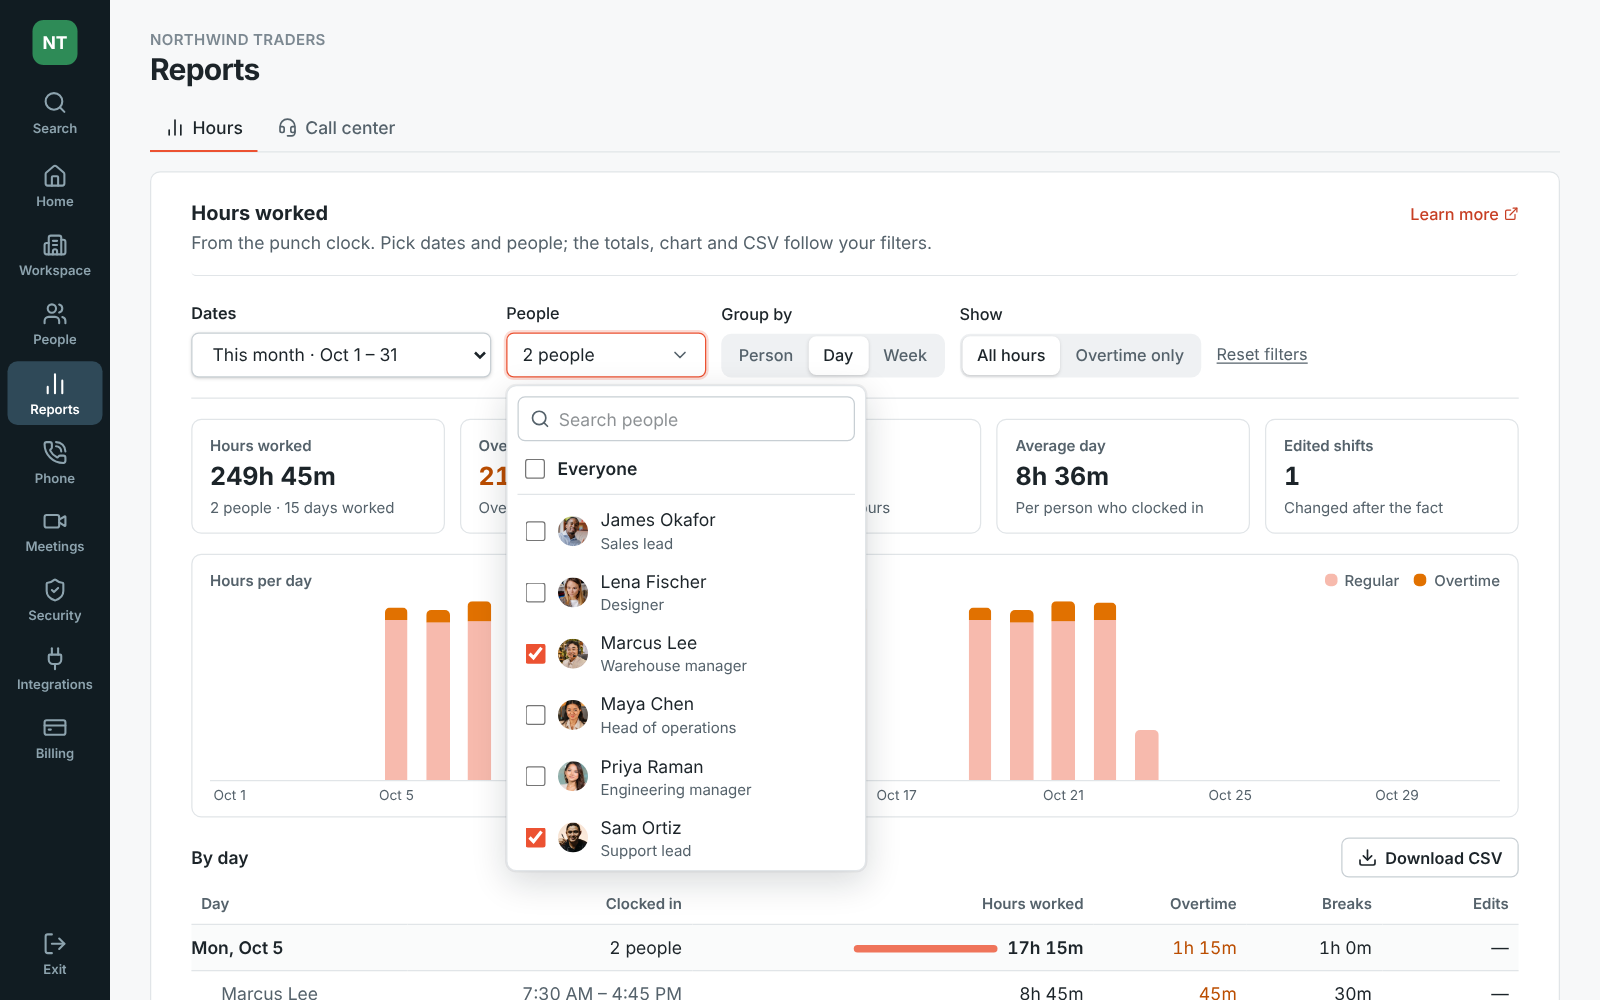Viewport: 1600px width, 1000px height.
Task: Check James Okafor in people list
Action: [x=535, y=531]
